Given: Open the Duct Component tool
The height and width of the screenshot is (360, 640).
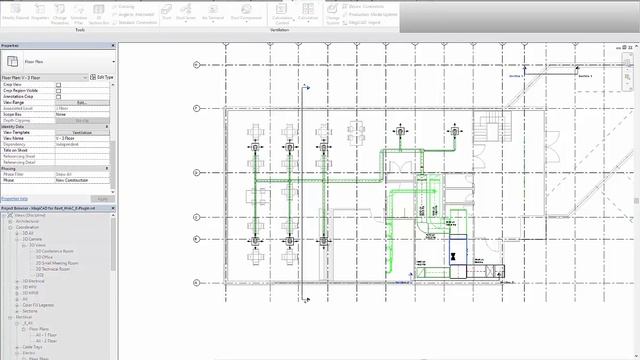Looking at the screenshot, I should tap(246, 13).
